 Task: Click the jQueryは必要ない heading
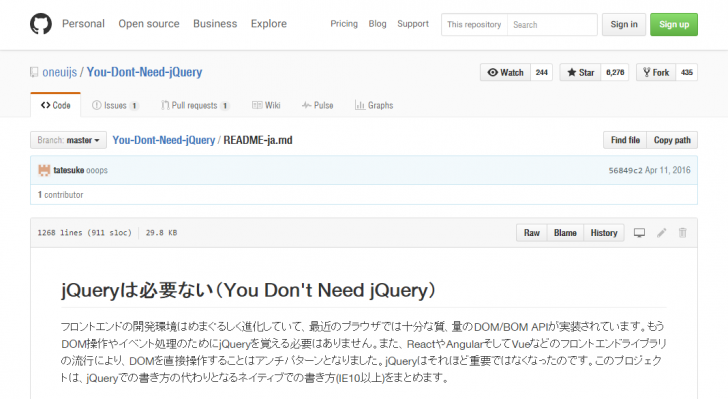[x=248, y=290]
